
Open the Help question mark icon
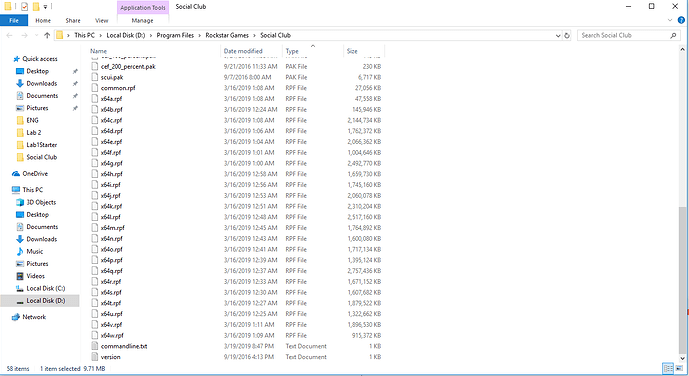(x=681, y=20)
